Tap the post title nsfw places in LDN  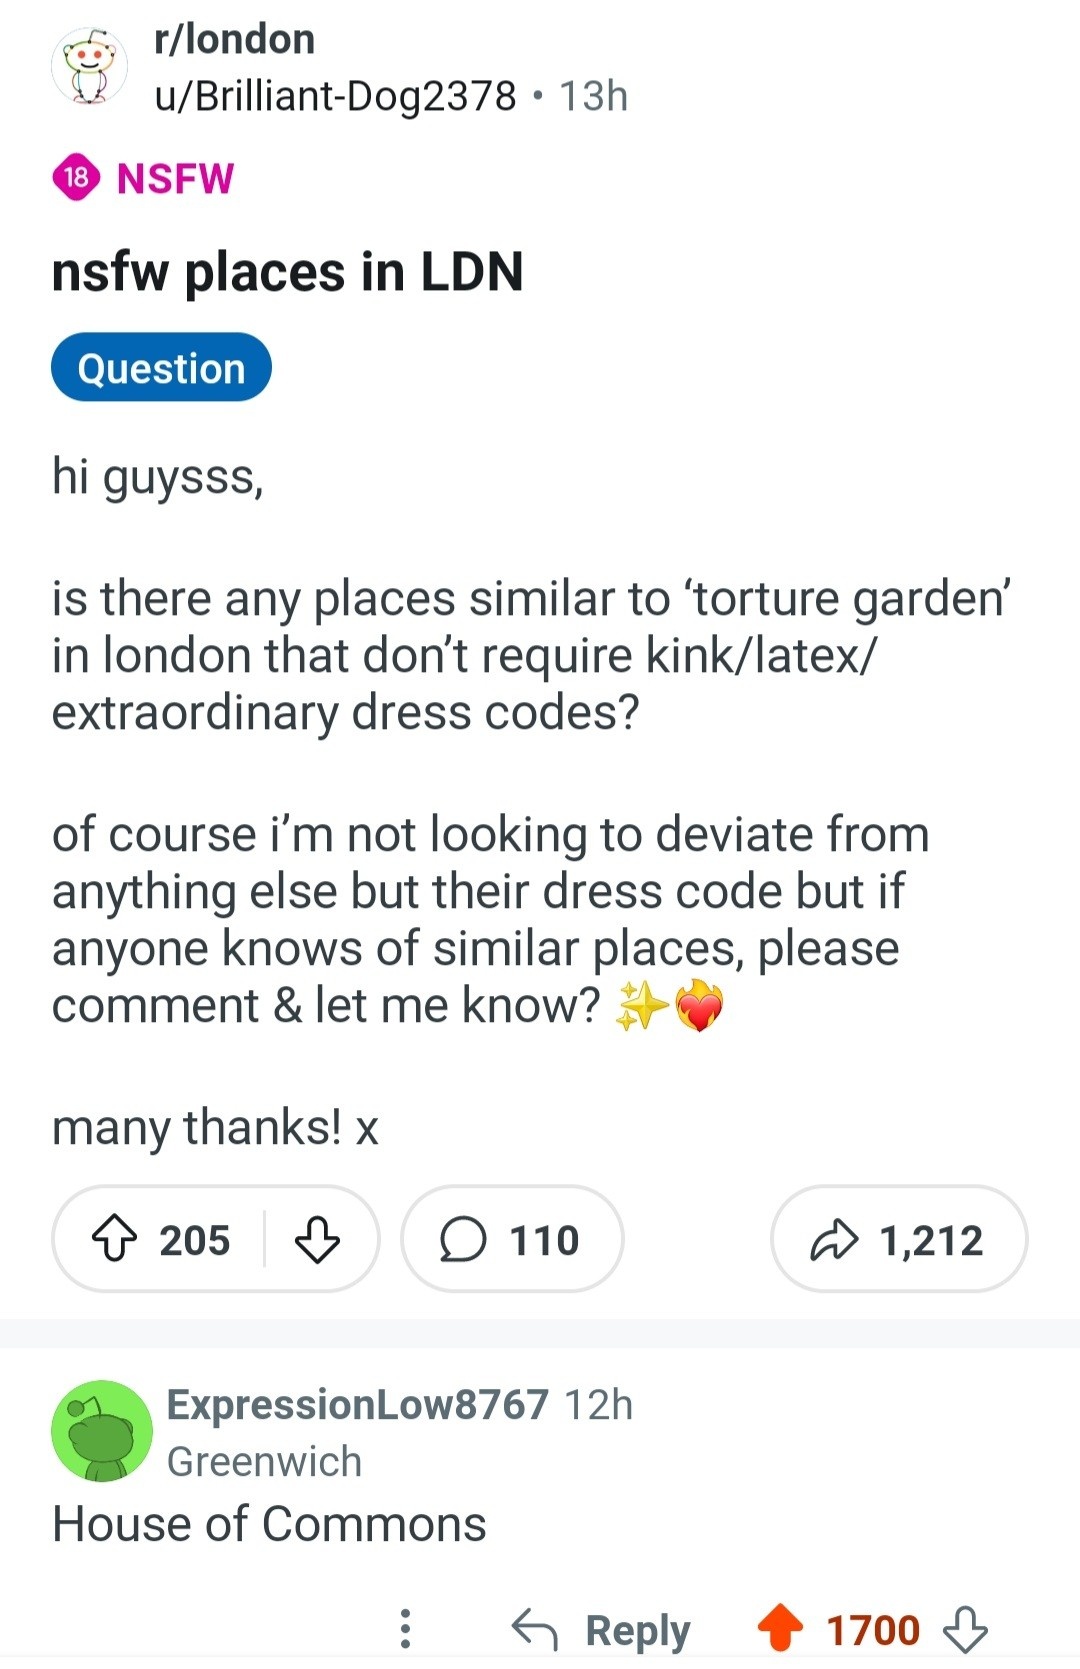(x=288, y=272)
